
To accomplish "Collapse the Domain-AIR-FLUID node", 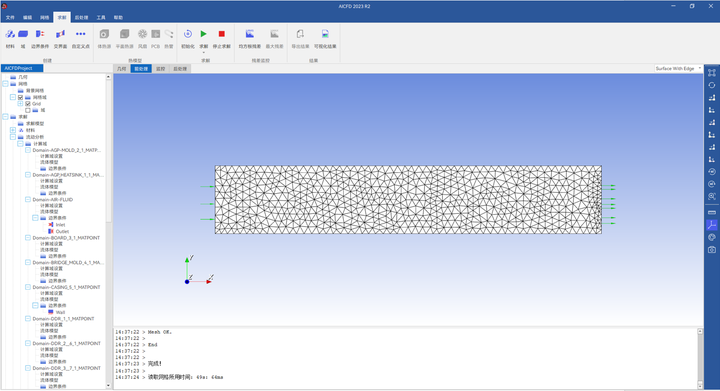I will point(28,200).
